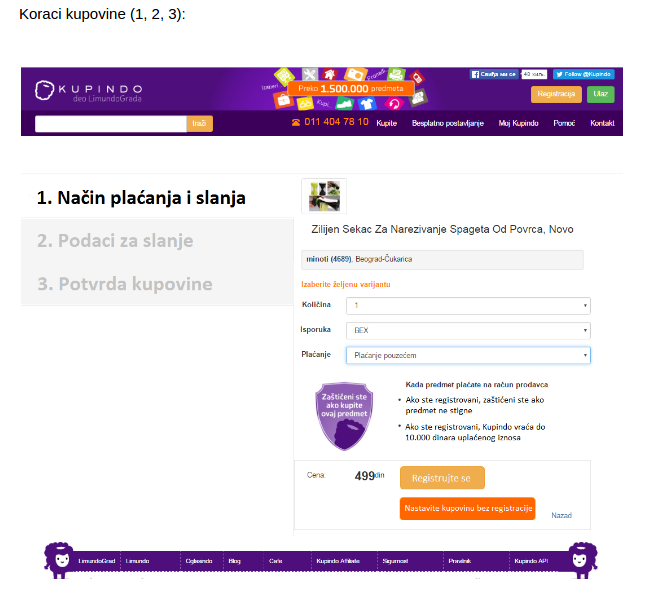Click the green Ulaz login button
Screen dimensions: 667x613
pyautogui.click(x=601, y=94)
